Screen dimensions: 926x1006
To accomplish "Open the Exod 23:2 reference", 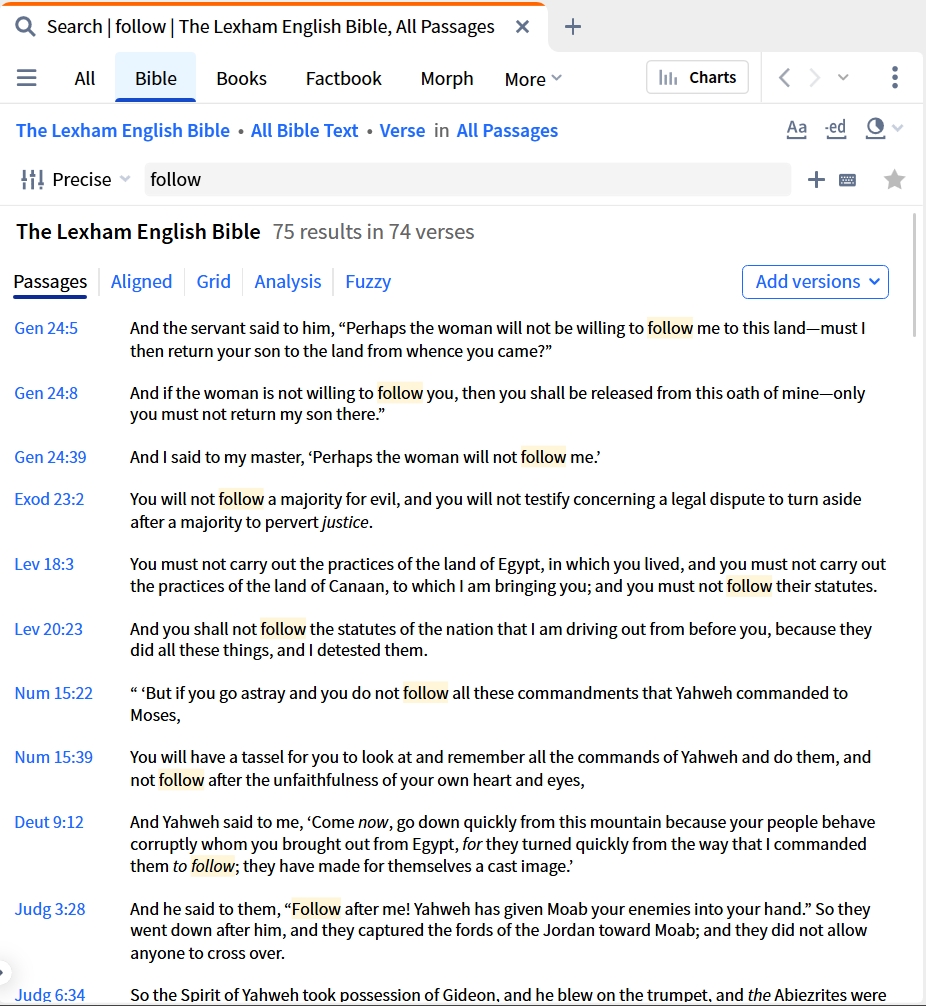I will [49, 499].
